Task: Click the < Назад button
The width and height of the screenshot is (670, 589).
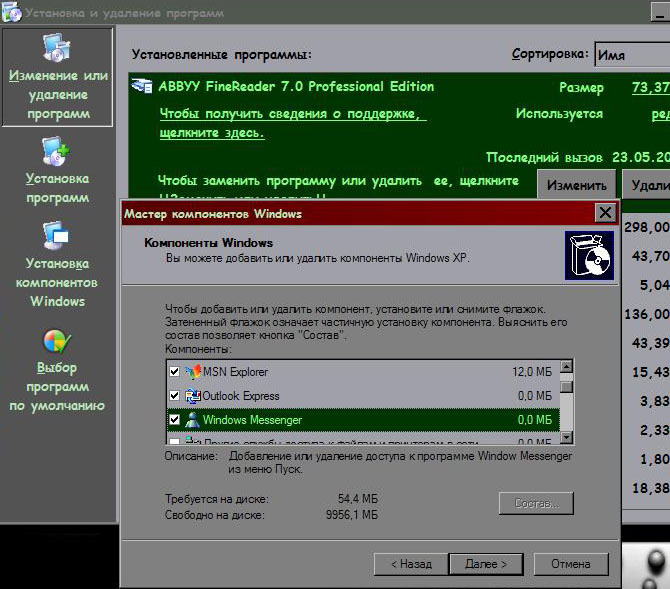Action: click(x=411, y=564)
